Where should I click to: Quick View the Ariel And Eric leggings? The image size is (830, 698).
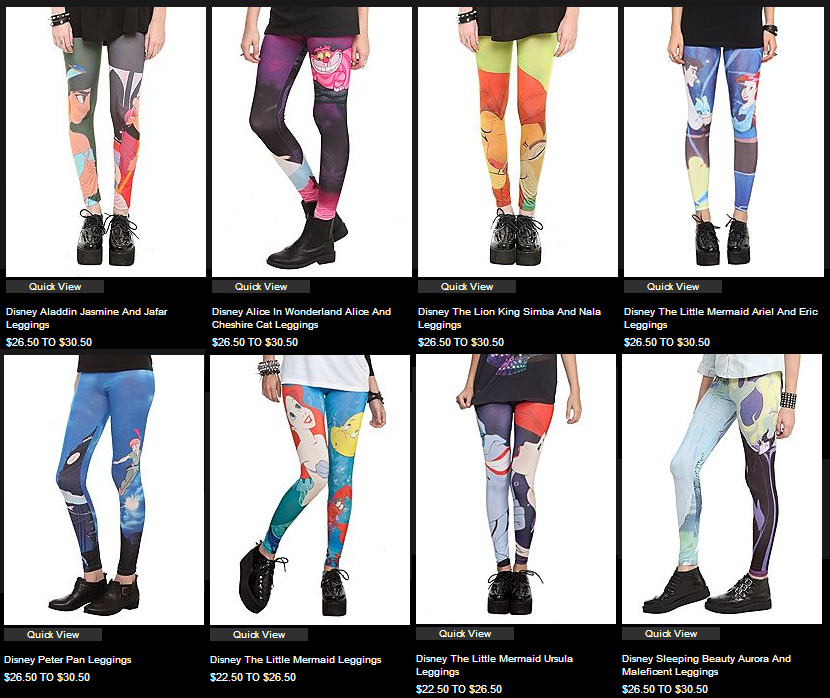(x=672, y=287)
